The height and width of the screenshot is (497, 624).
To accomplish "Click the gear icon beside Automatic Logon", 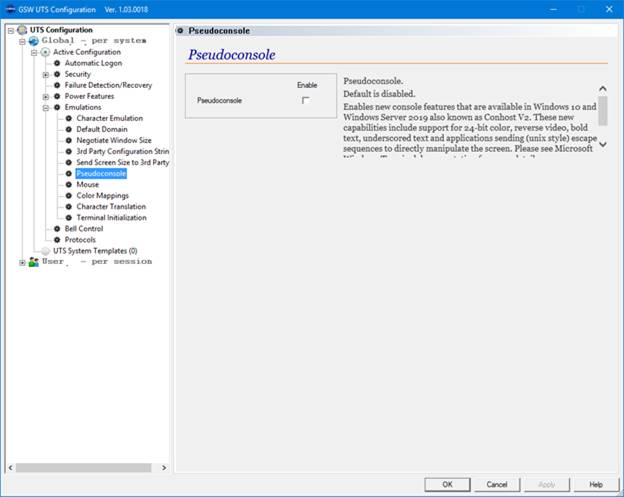I will [57, 63].
